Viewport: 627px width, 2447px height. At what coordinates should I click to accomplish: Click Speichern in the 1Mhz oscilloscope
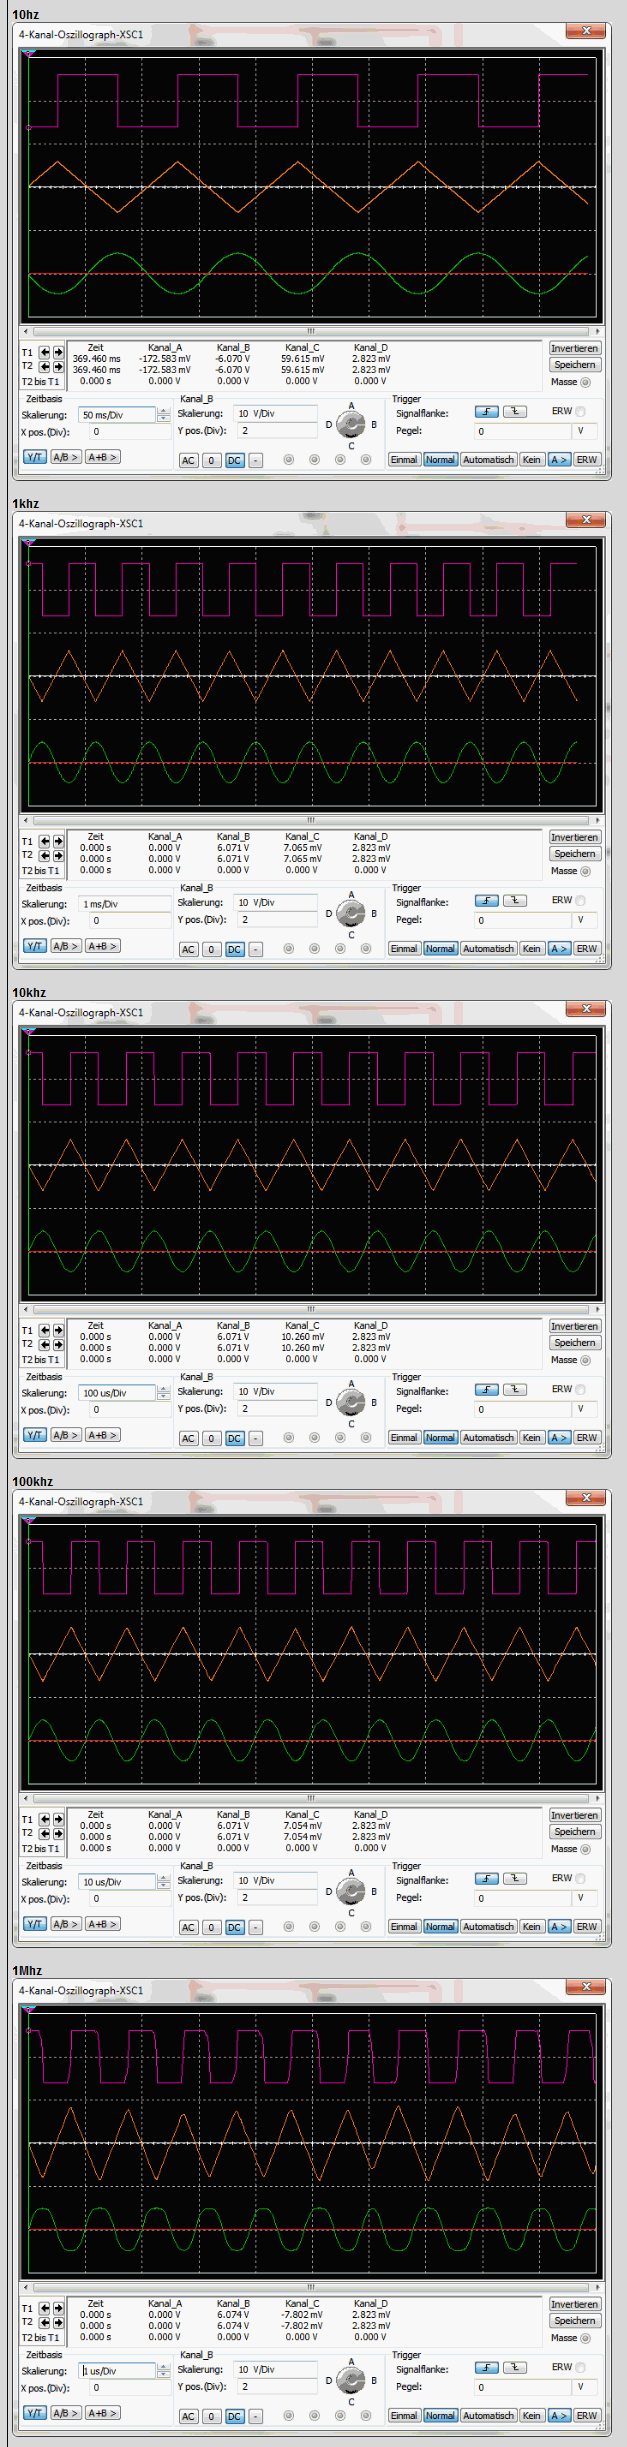pos(574,2320)
